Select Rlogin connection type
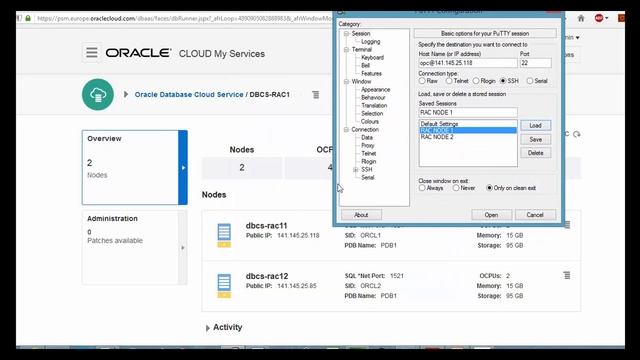Screen dimensions: 640x360 (x=476, y=81)
